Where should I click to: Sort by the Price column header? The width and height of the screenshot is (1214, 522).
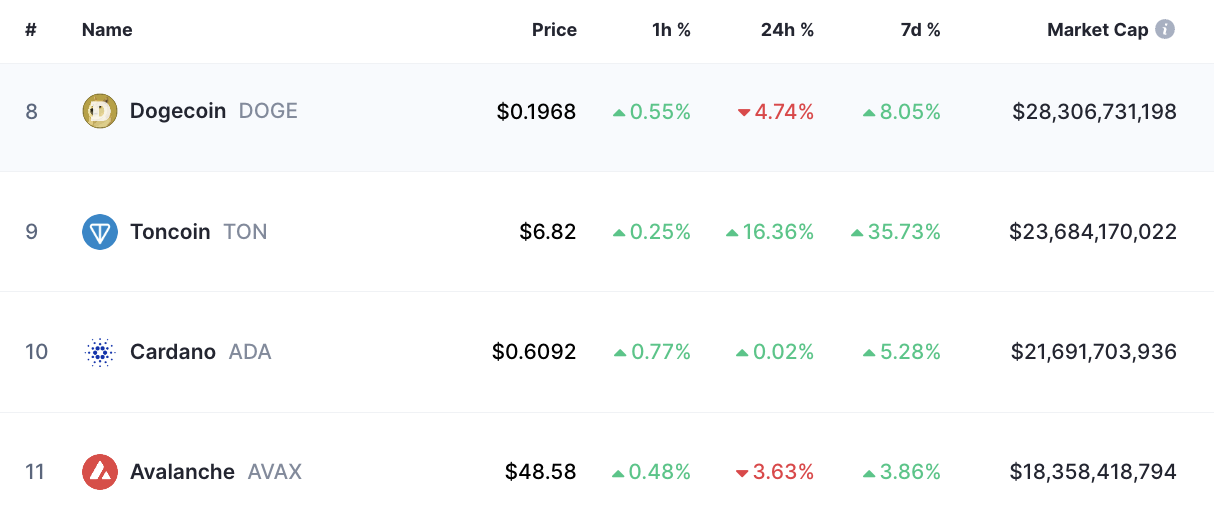coord(554,30)
